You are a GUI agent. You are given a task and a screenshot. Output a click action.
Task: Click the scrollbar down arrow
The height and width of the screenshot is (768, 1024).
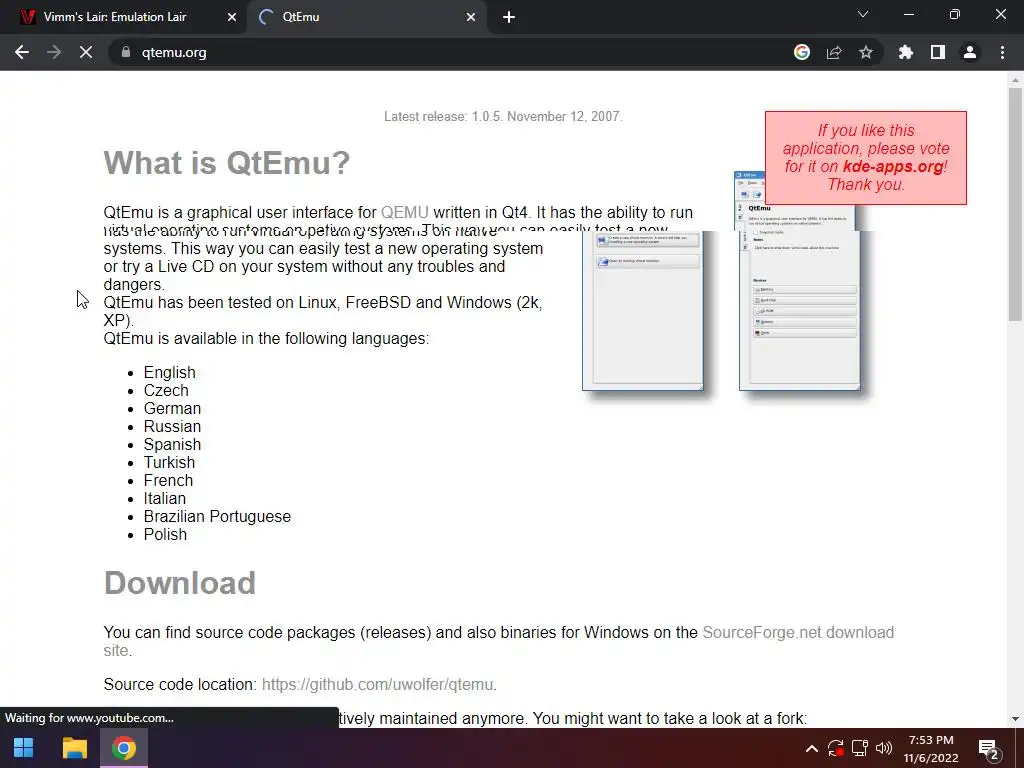[1015, 719]
